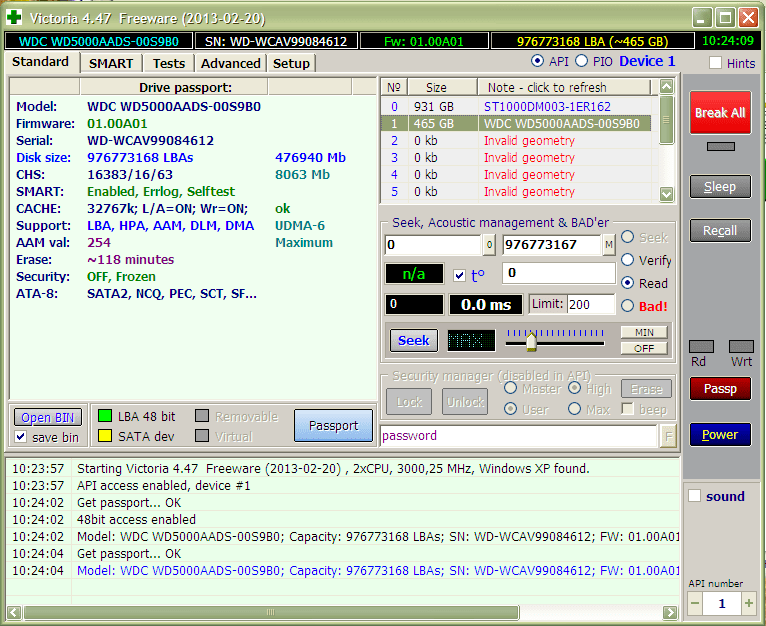The image size is (766, 626).
Task: Select the Read radio option
Action: tap(628, 283)
